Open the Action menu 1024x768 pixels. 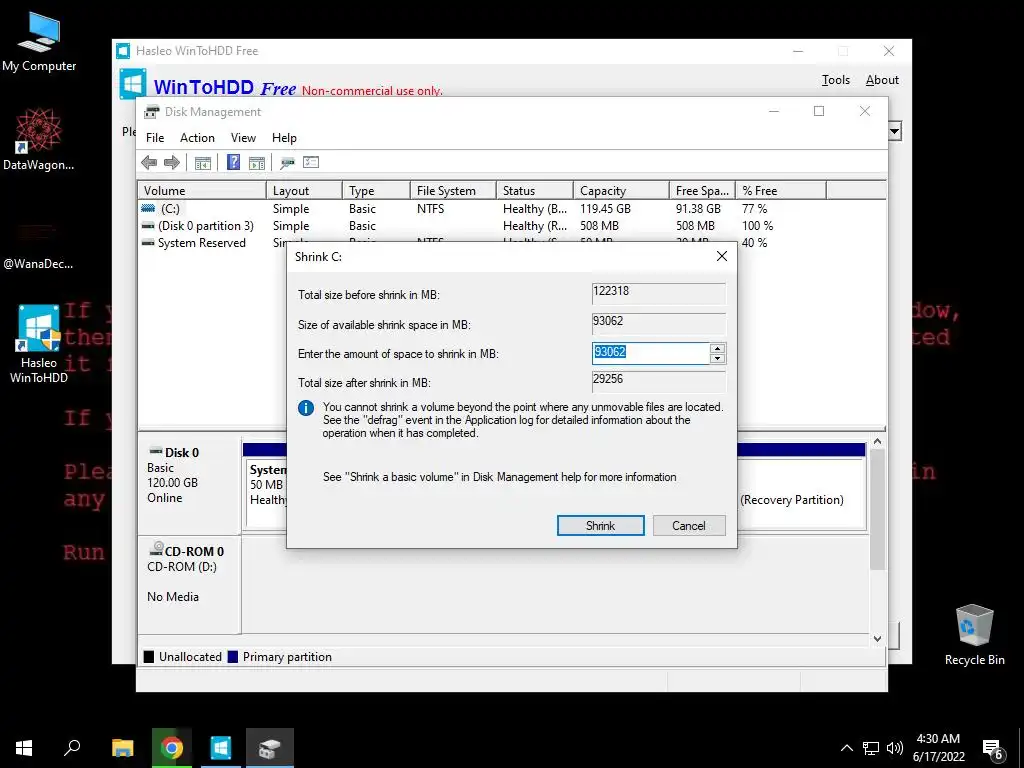[x=197, y=138]
